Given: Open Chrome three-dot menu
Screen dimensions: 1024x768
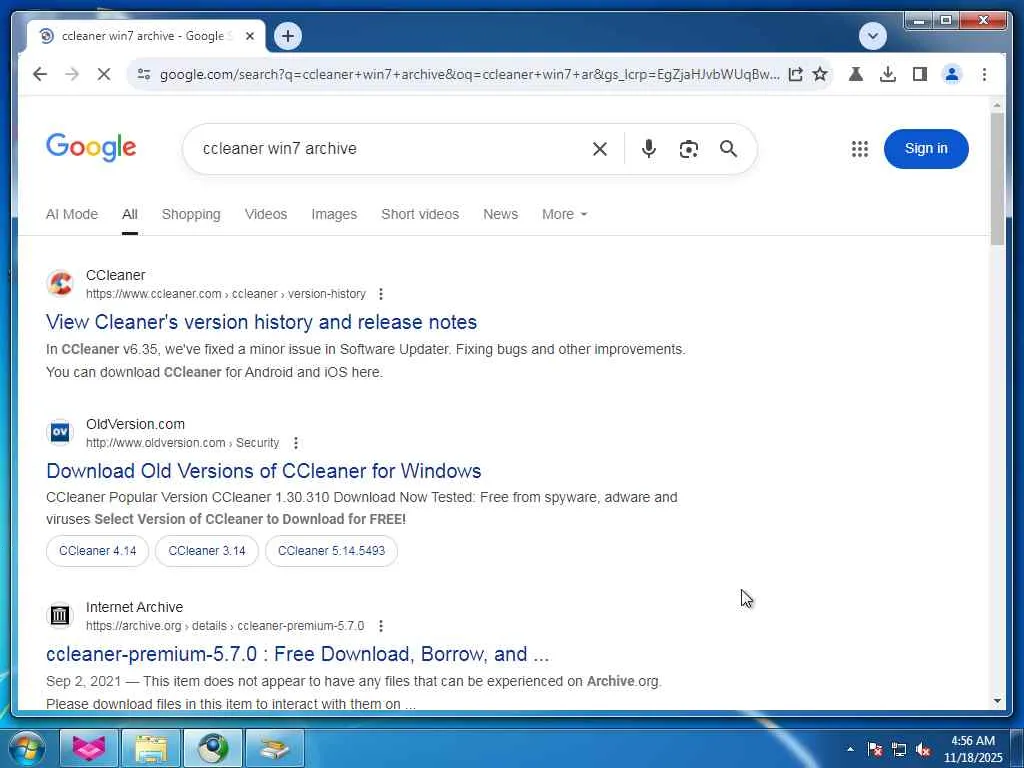Looking at the screenshot, I should (984, 74).
